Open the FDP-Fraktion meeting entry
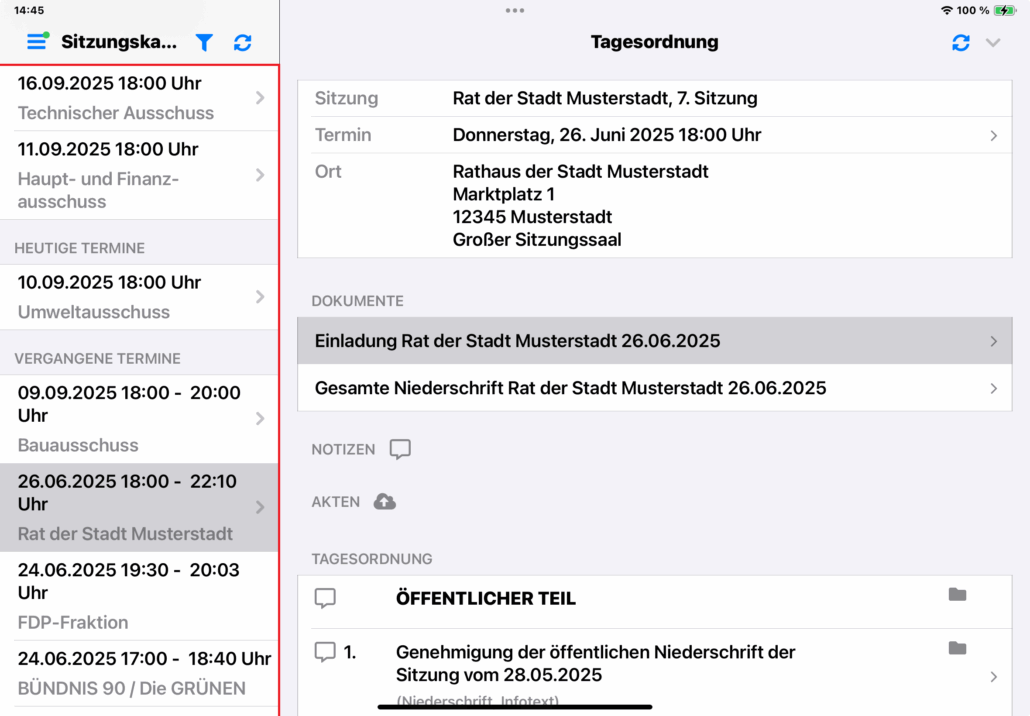Screen dimensions: 1030x716 pyautogui.click(x=138, y=596)
